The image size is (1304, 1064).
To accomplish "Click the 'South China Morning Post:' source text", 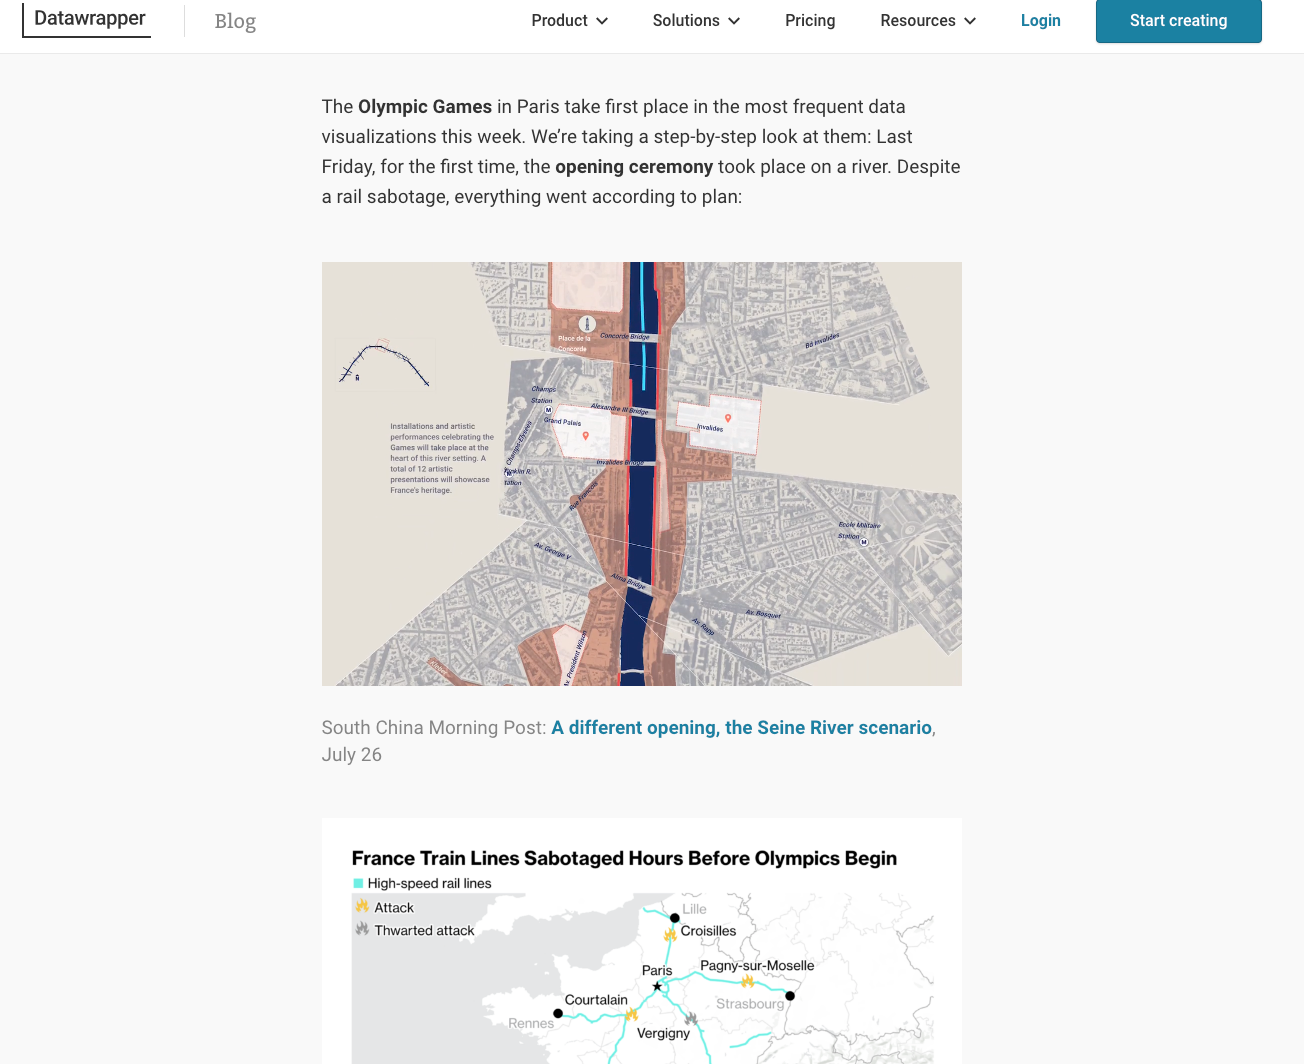I will coord(434,728).
